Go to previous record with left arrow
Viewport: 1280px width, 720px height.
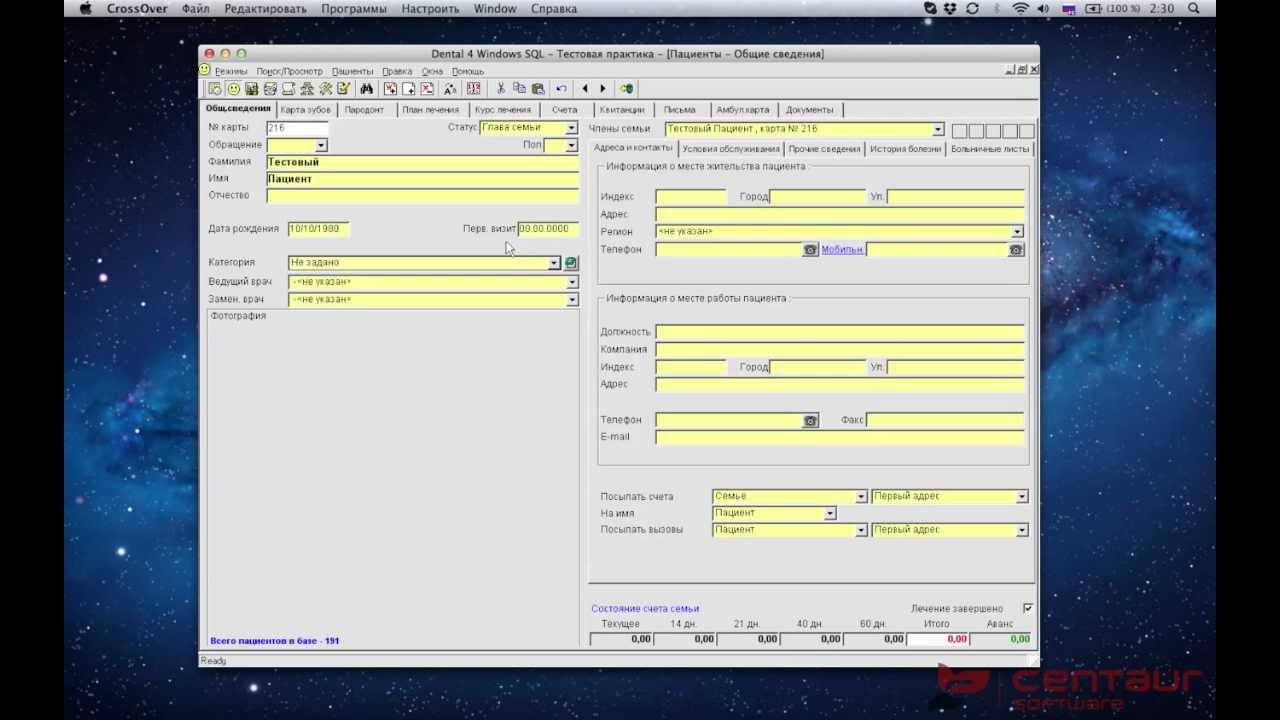pos(585,89)
